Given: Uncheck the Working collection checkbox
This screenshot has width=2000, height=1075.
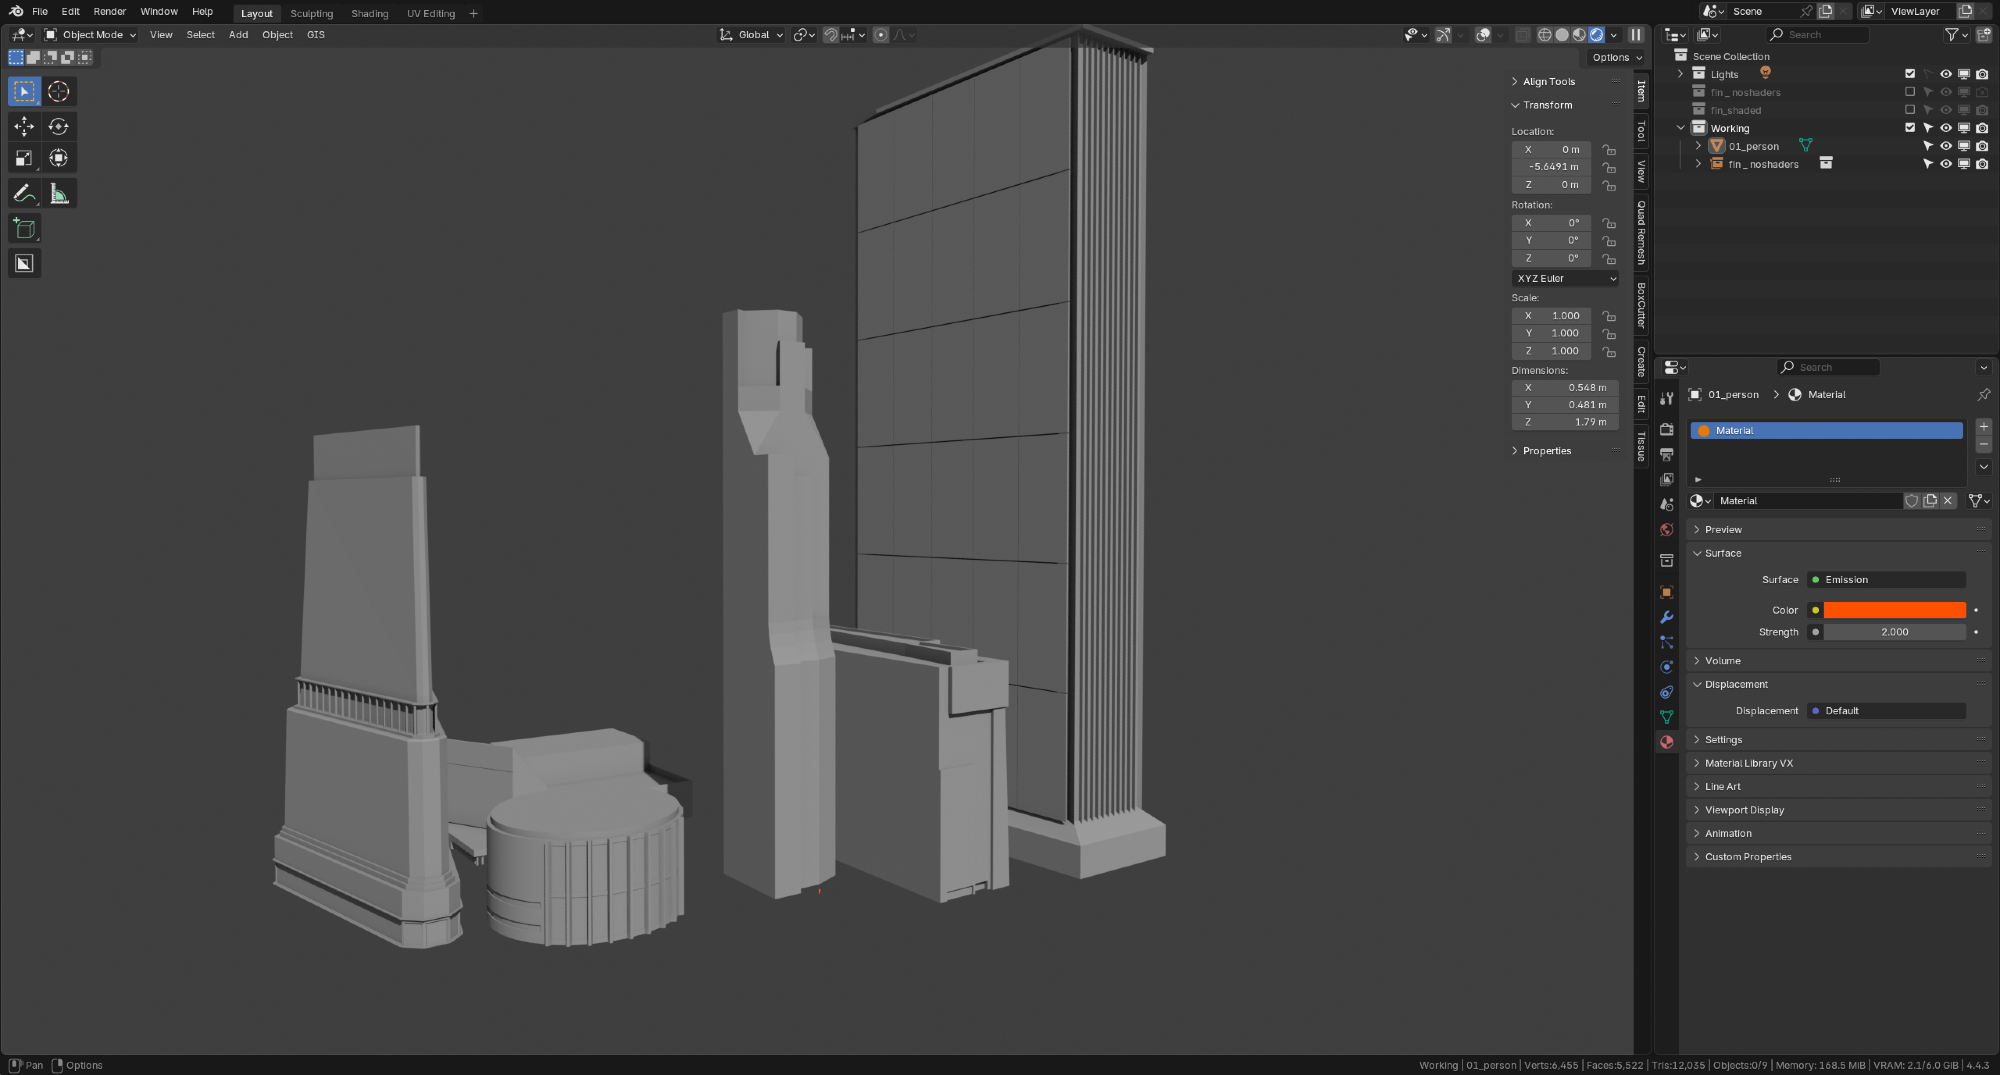Looking at the screenshot, I should coord(1909,128).
